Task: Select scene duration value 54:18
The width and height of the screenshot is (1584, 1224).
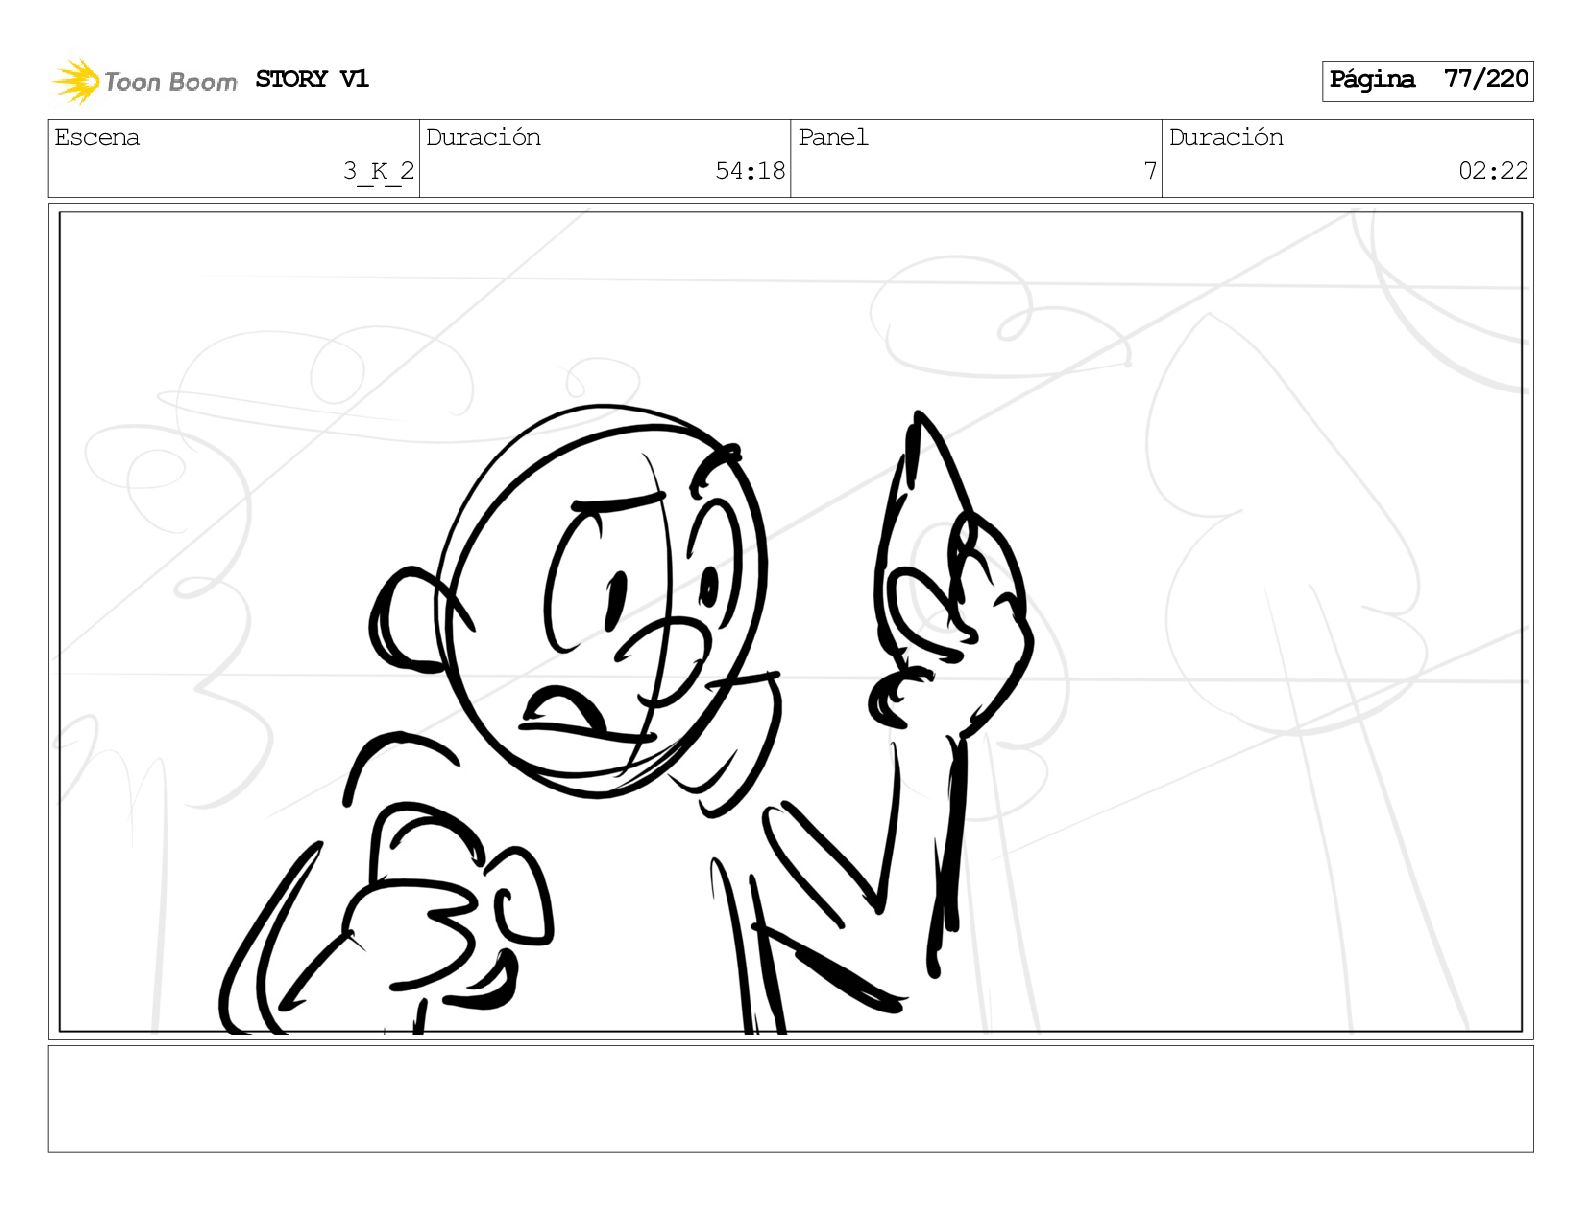Action: [x=750, y=171]
